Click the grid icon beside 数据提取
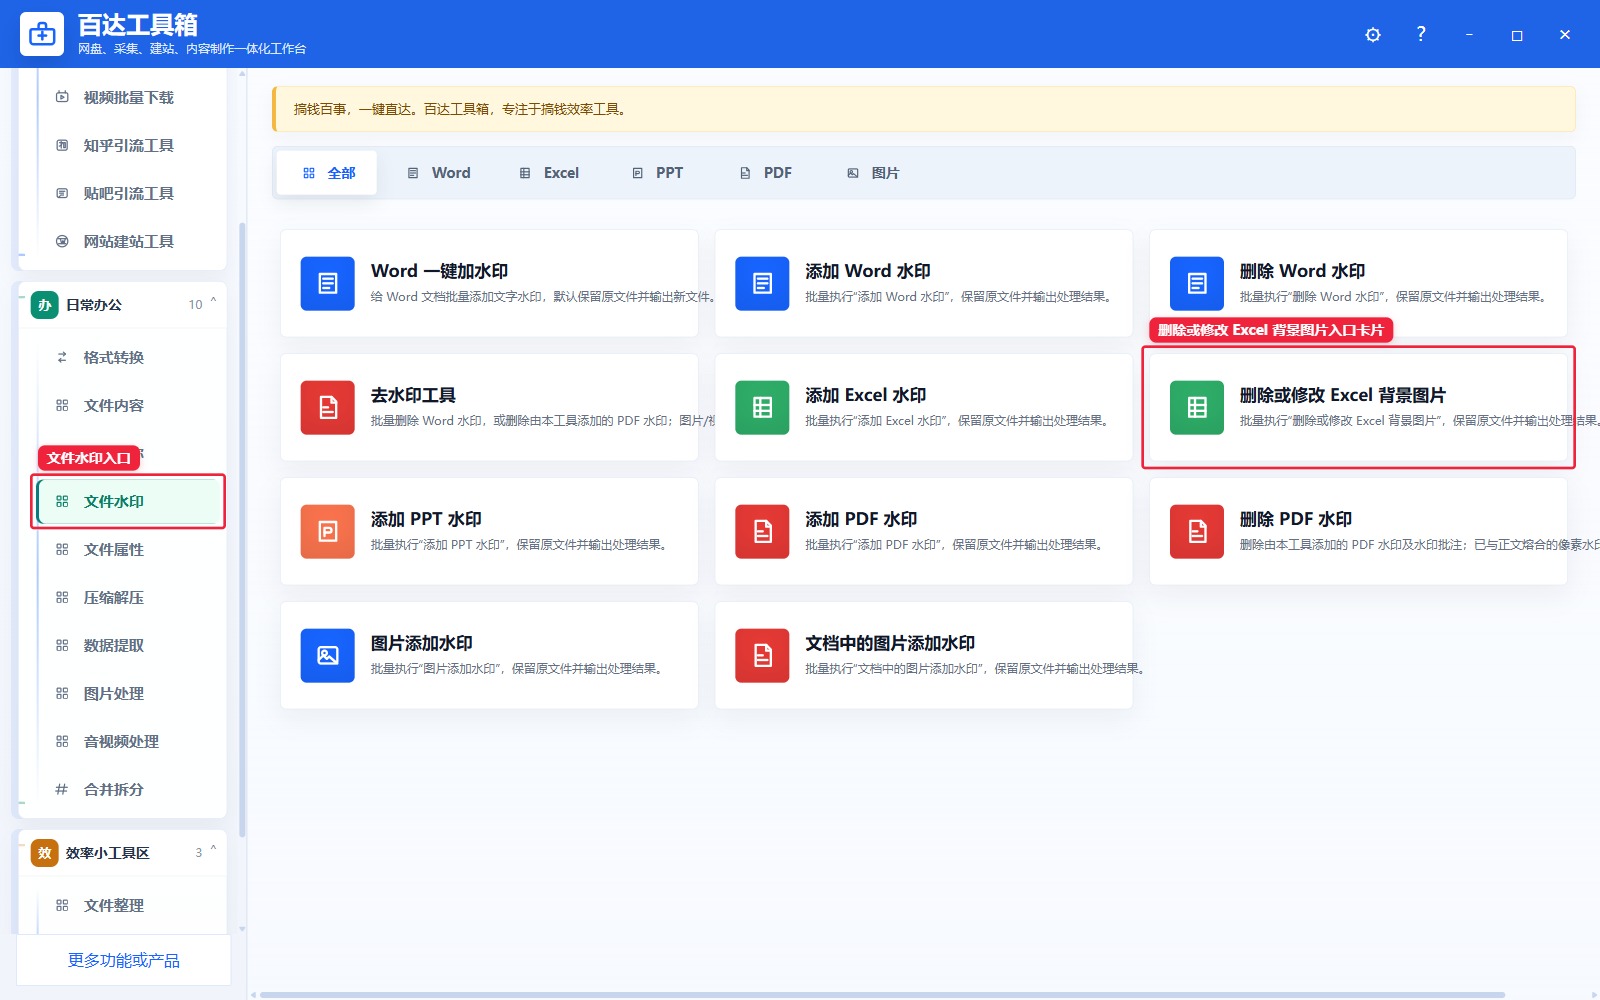 point(62,645)
